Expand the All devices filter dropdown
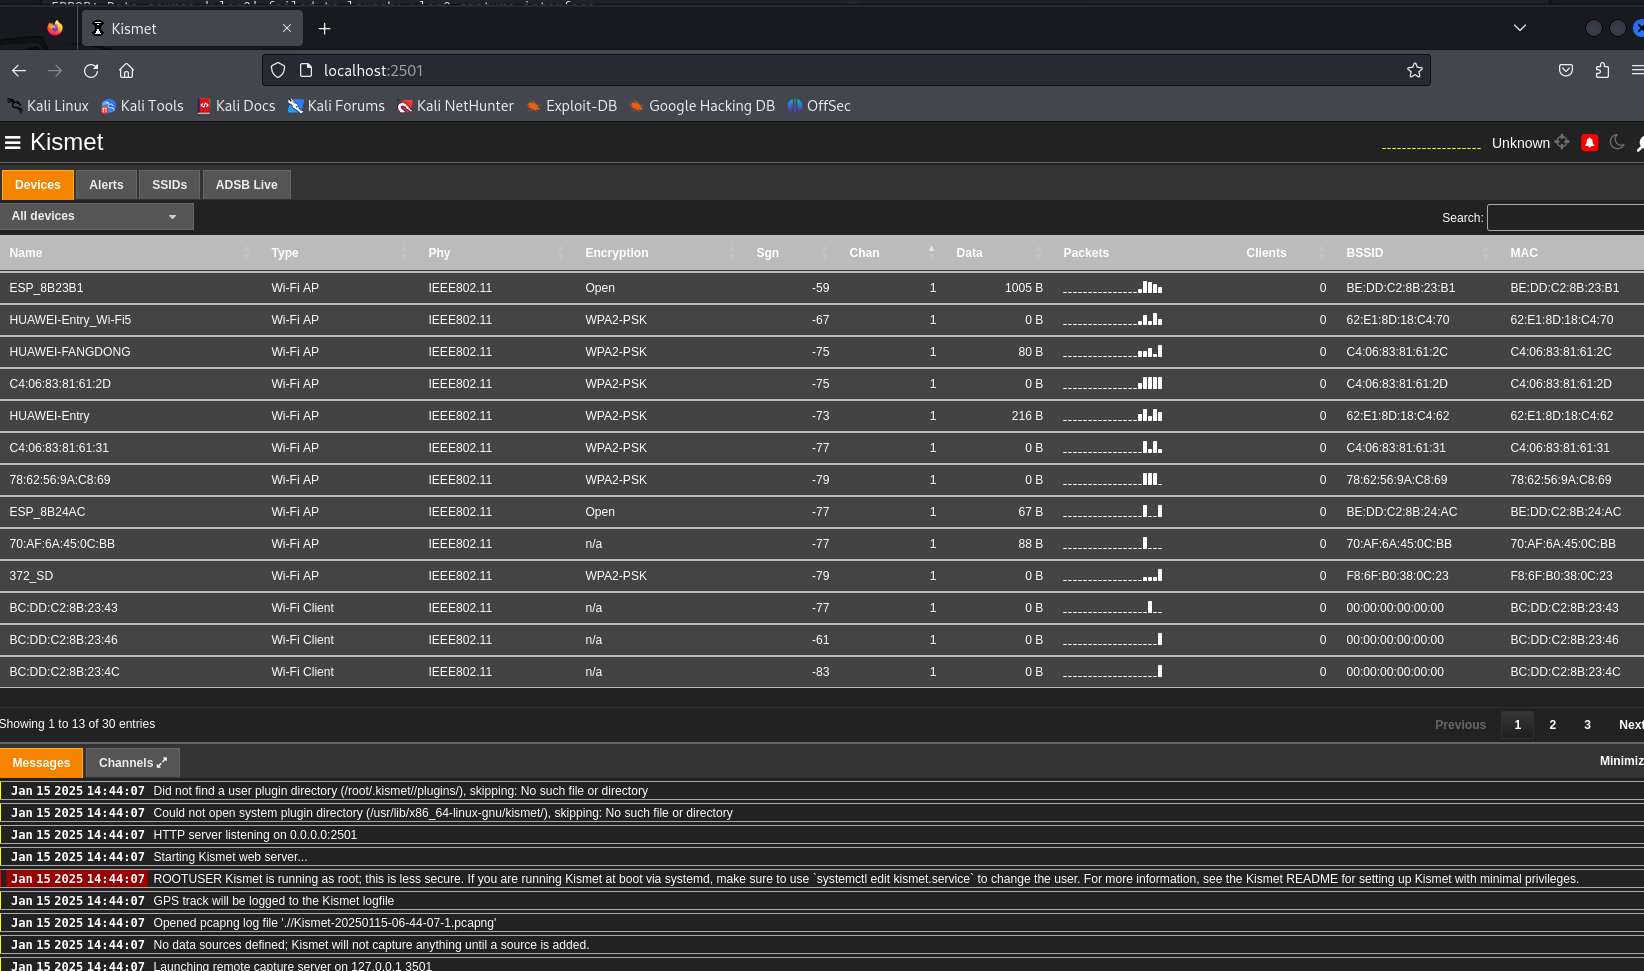Image resolution: width=1644 pixels, height=971 pixels. 97,216
